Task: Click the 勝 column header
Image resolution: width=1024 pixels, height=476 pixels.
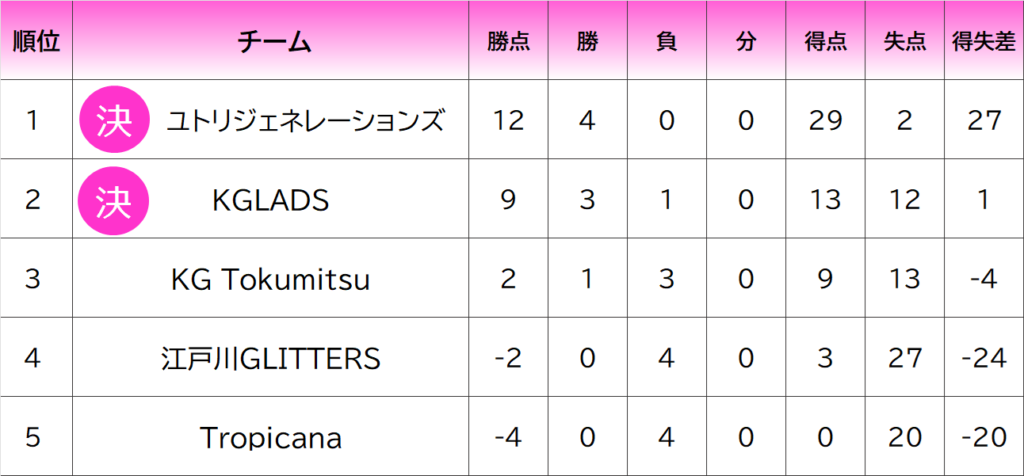Action: click(x=587, y=42)
